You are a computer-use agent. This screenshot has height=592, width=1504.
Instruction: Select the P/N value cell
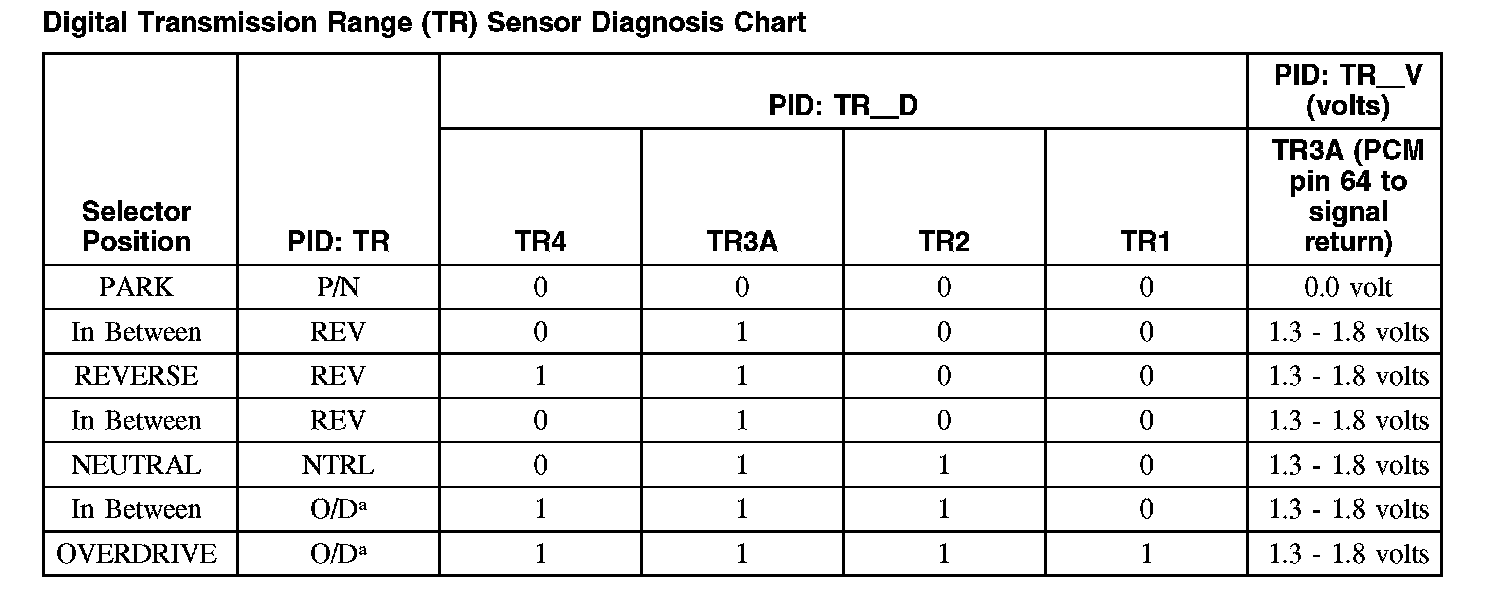click(338, 288)
